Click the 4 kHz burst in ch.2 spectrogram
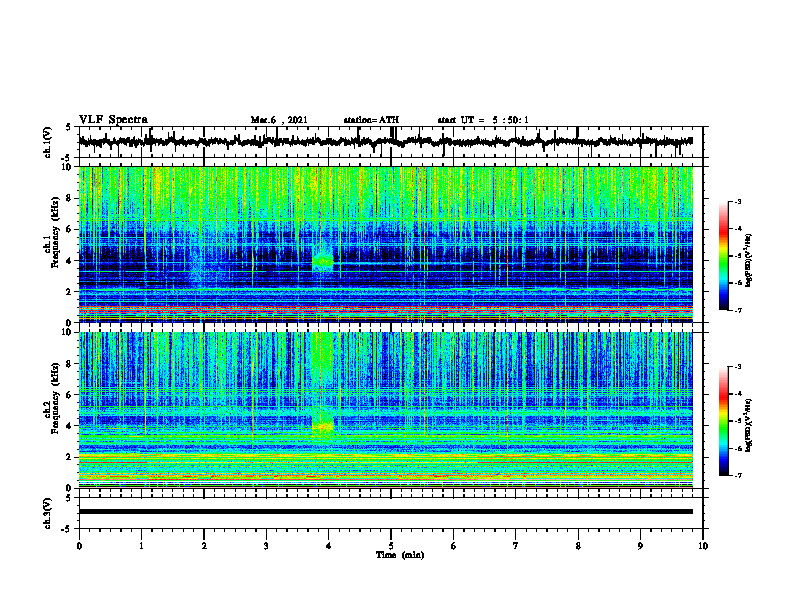Screen dimensions: 792x612 tap(323, 427)
